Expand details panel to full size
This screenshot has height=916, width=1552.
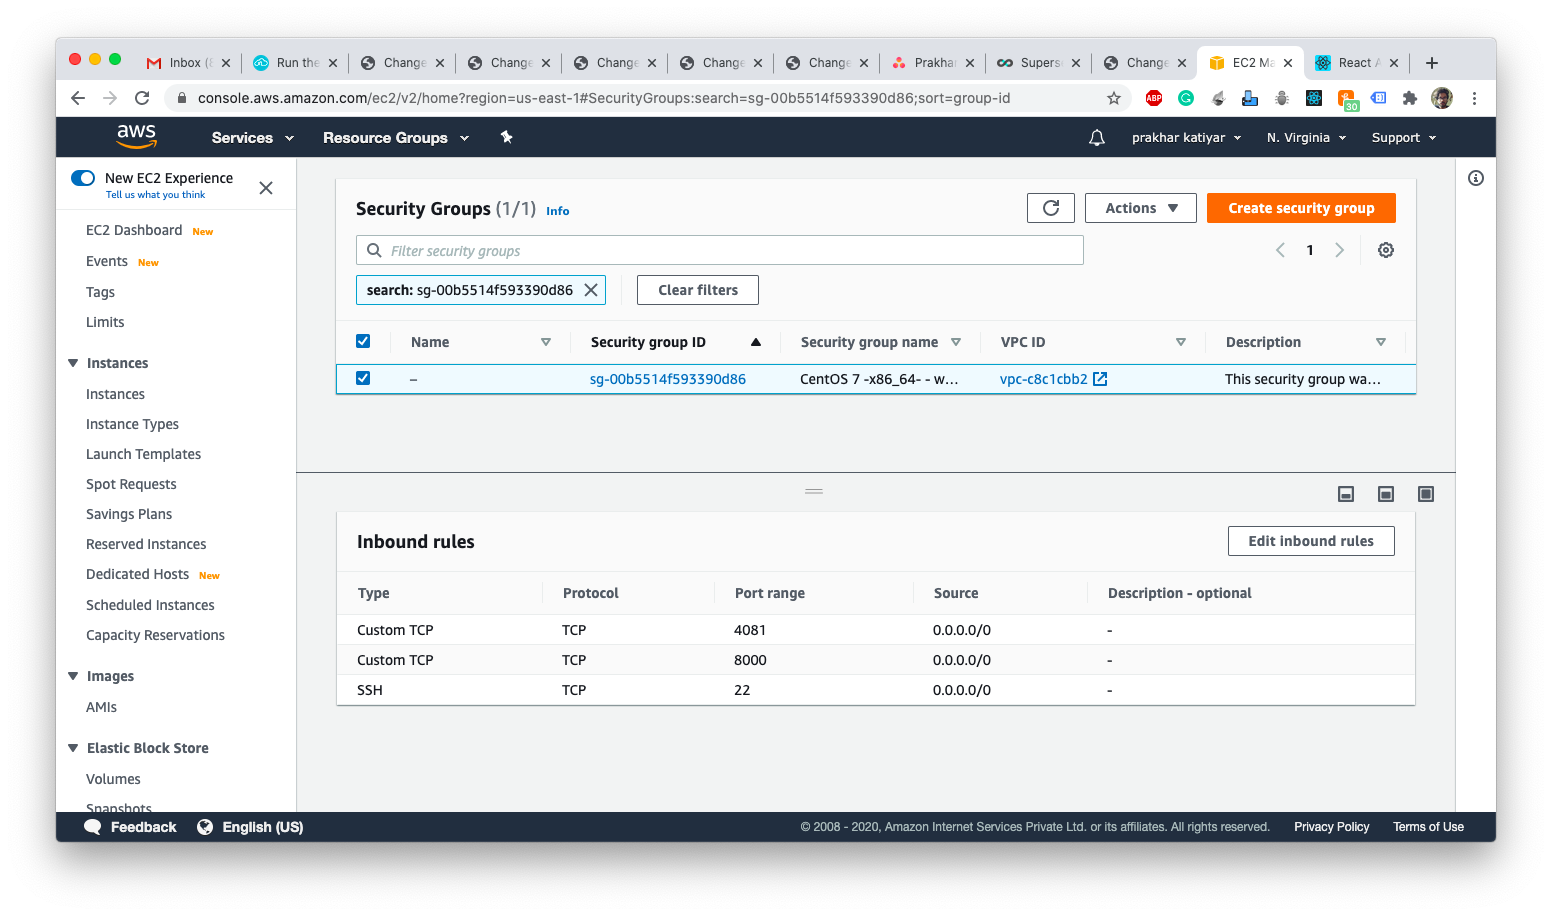1426,494
